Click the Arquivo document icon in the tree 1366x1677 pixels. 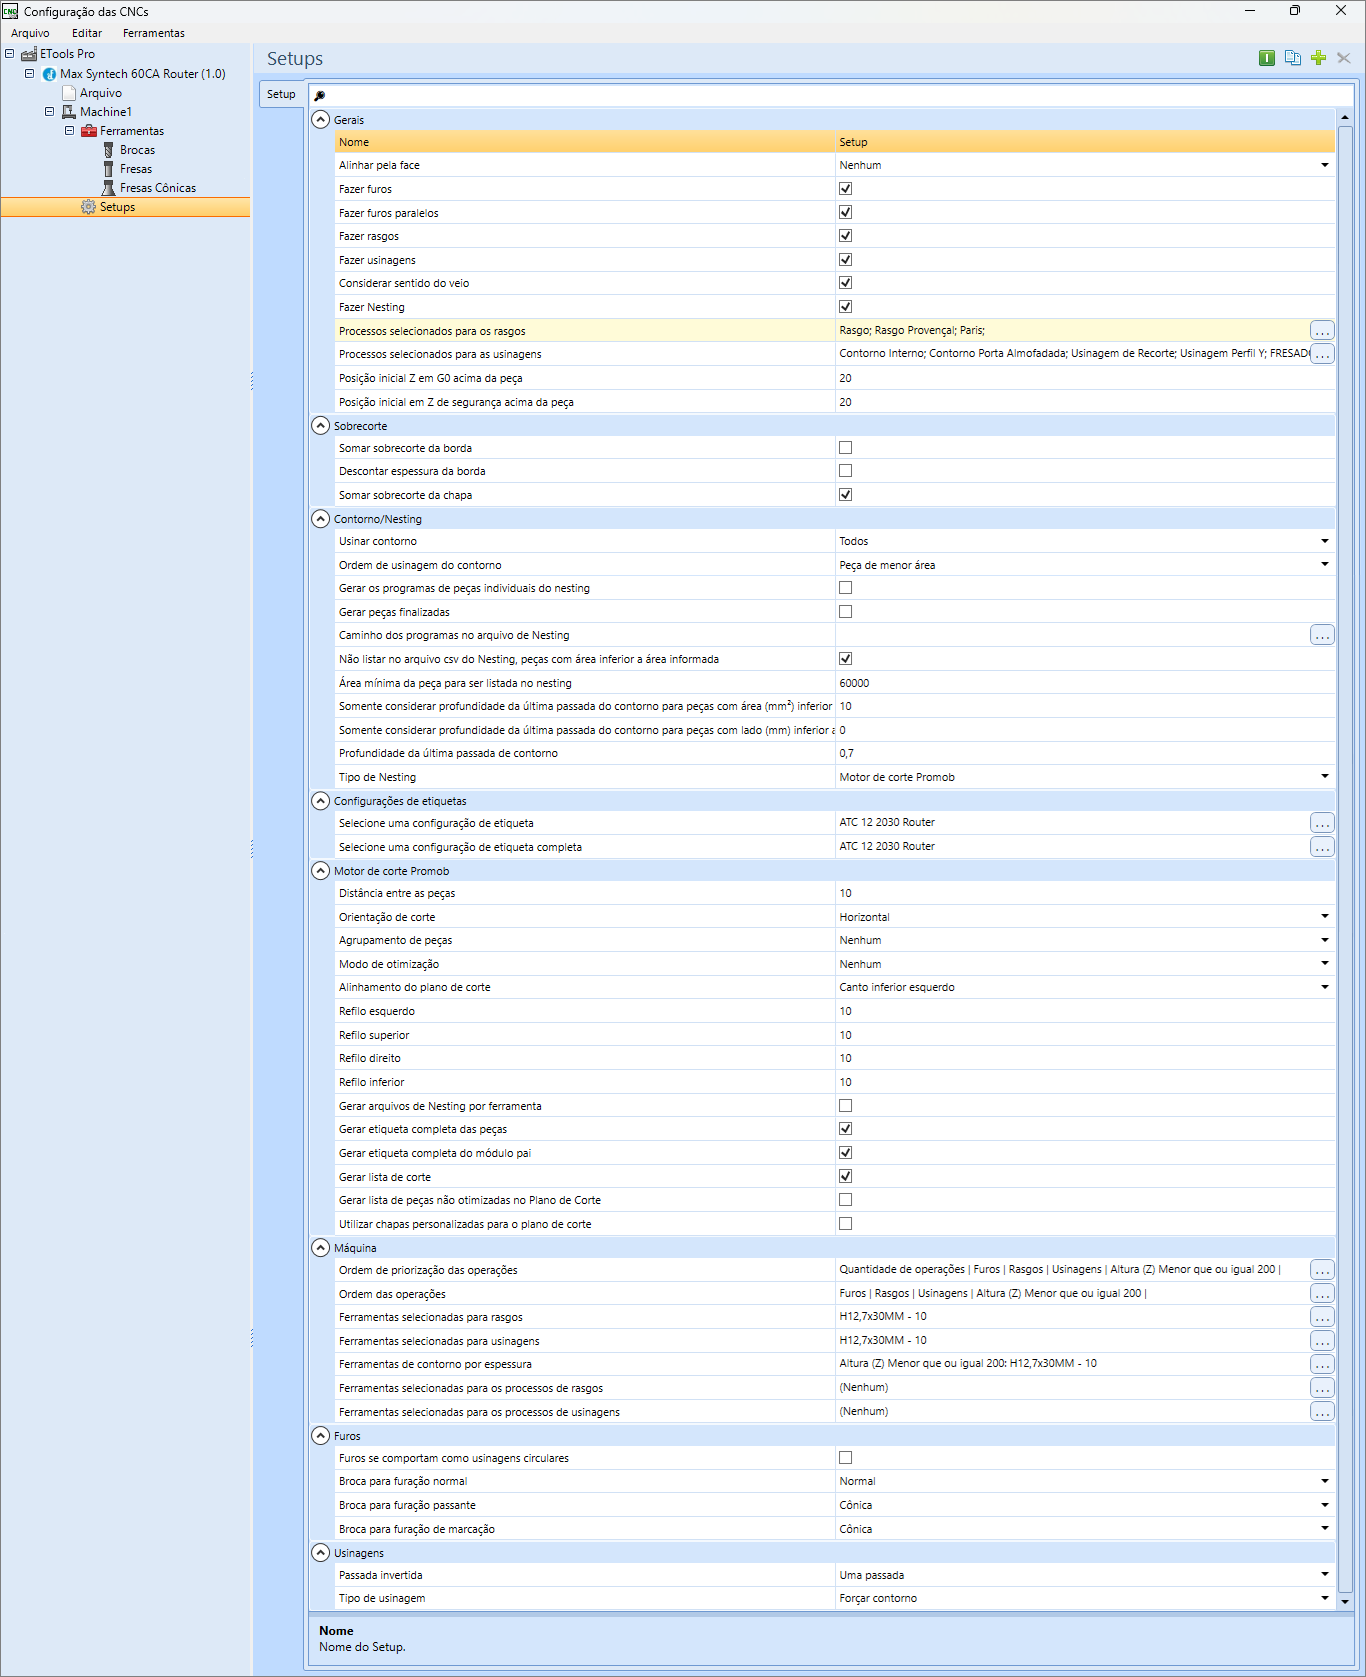(69, 93)
